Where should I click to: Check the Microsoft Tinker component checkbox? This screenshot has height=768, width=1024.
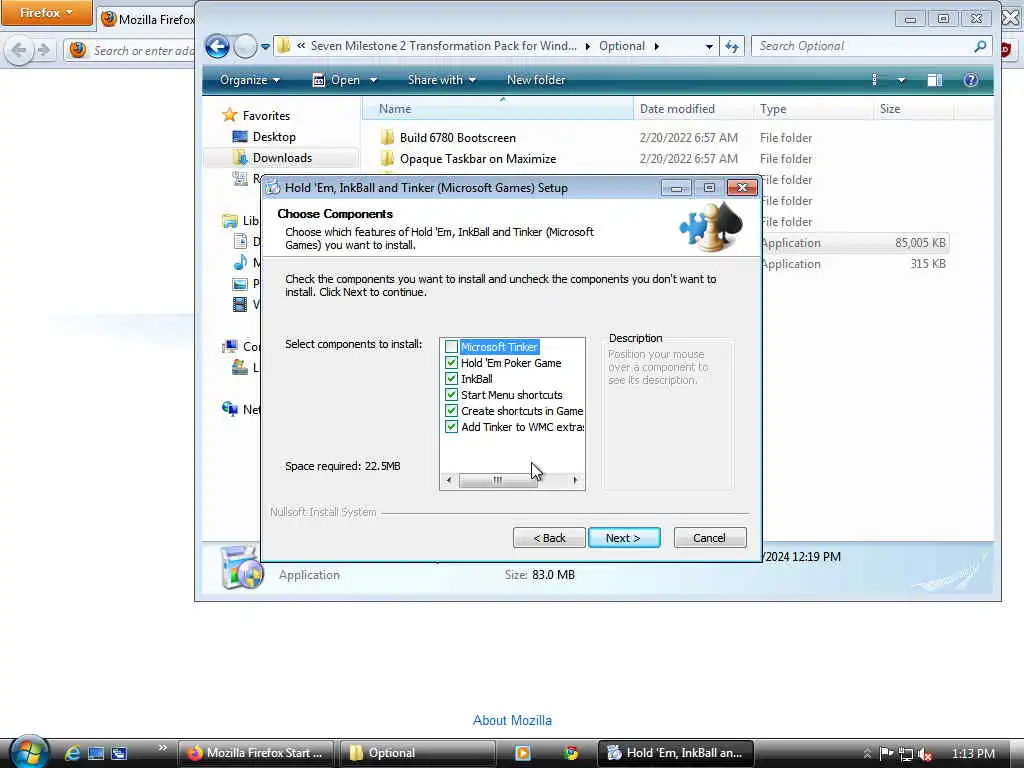(451, 347)
